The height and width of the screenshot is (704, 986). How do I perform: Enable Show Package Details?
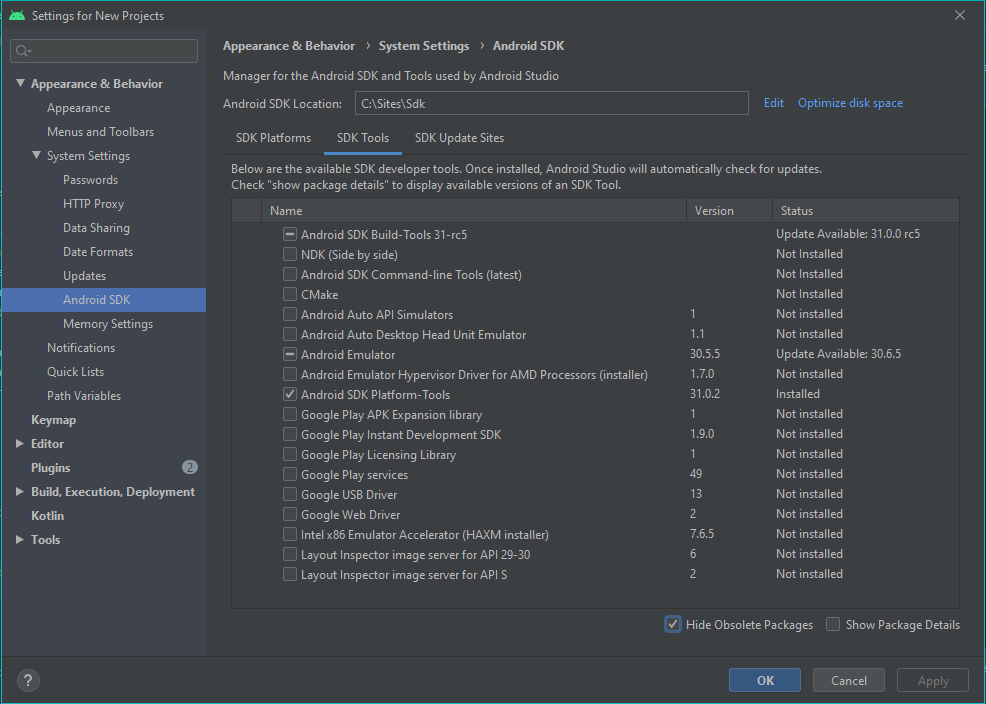pyautogui.click(x=832, y=623)
